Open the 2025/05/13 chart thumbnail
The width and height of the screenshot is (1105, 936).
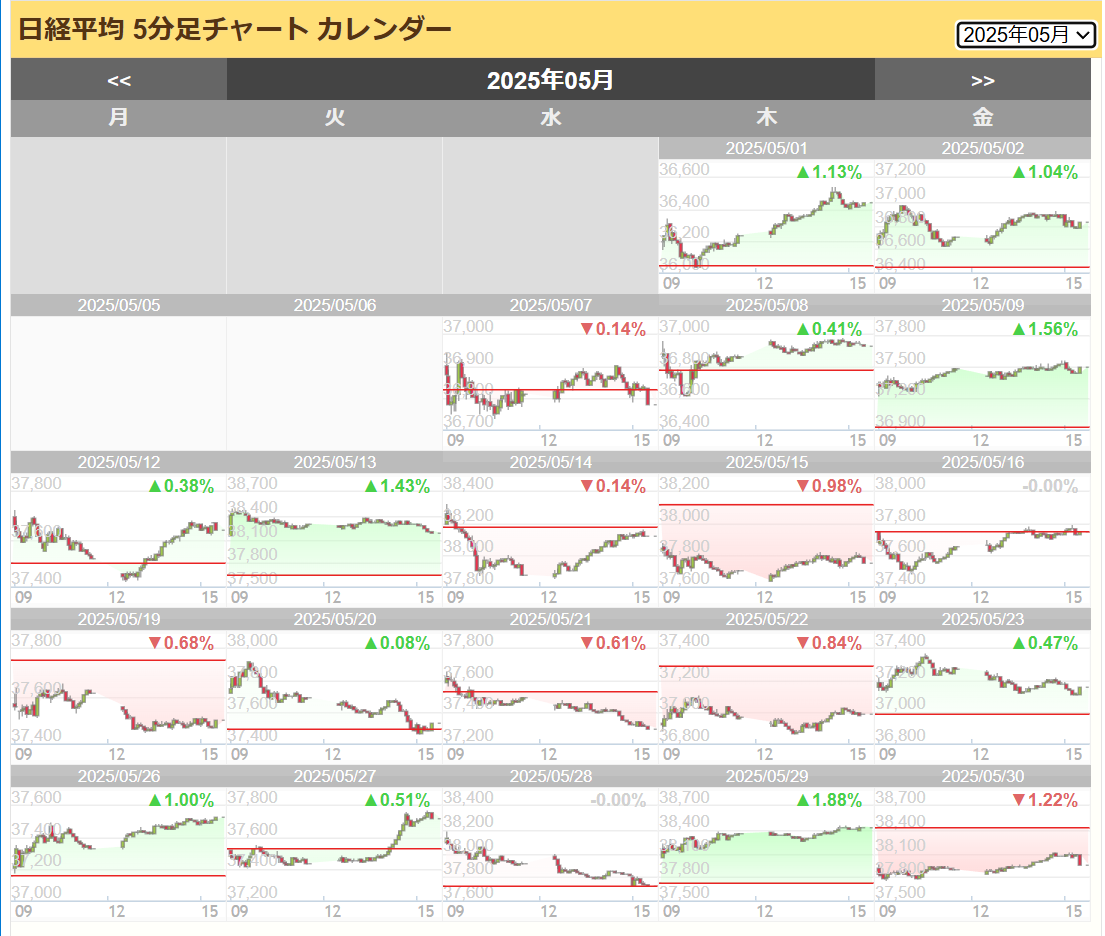point(335,540)
